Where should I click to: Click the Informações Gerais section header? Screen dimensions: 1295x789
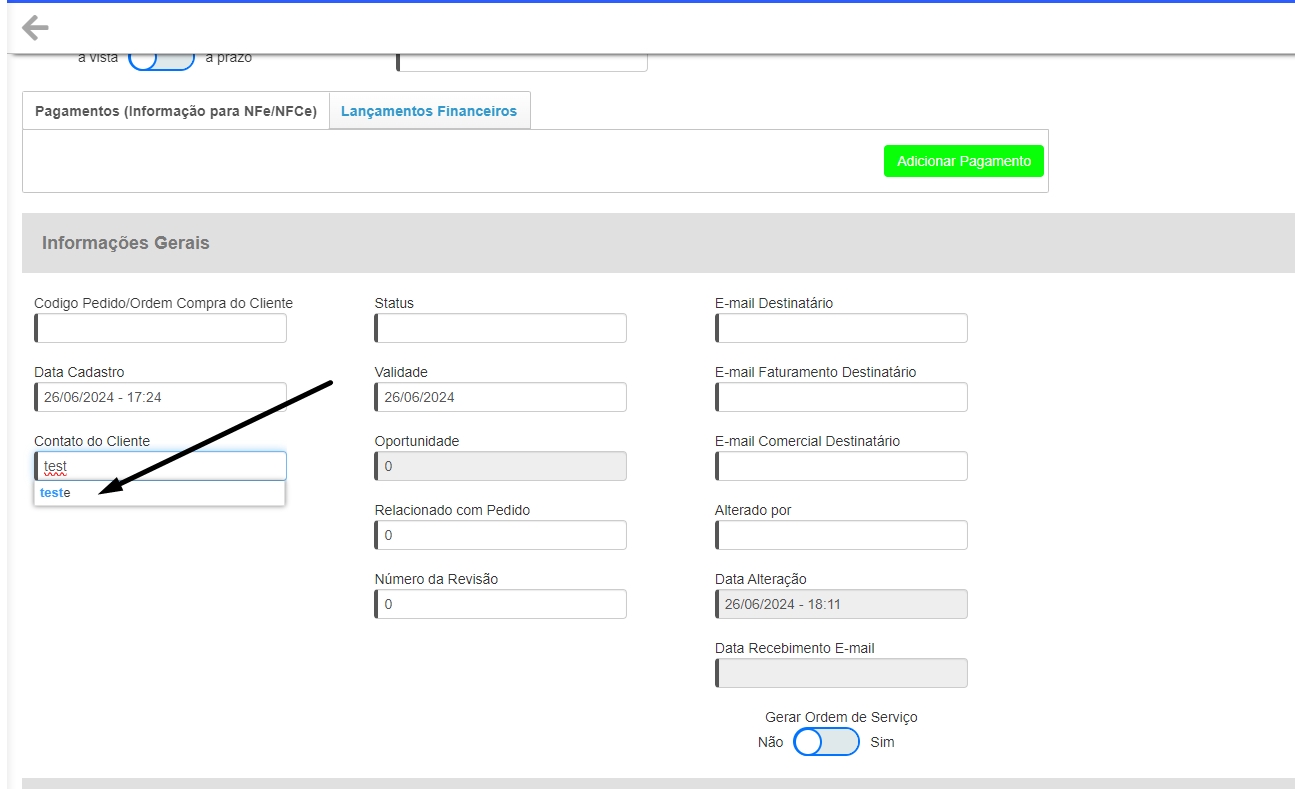[126, 243]
